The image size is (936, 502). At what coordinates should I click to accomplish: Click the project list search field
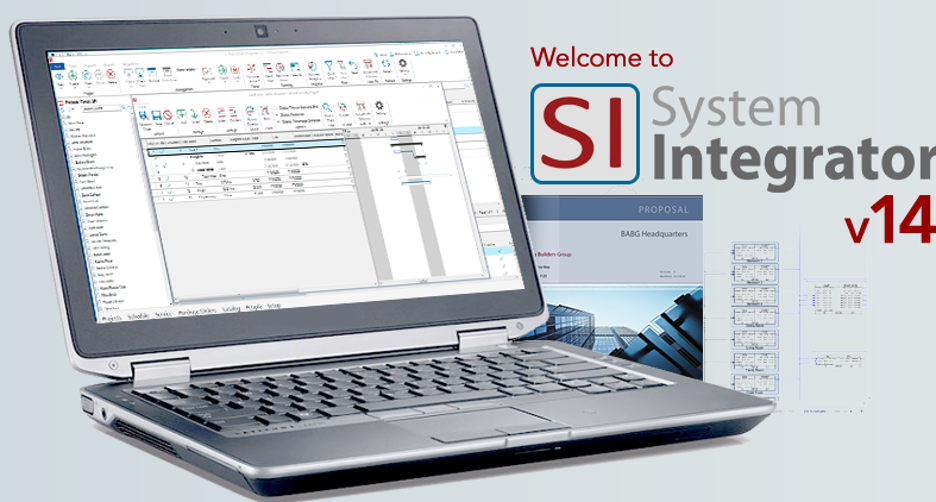click(x=101, y=109)
